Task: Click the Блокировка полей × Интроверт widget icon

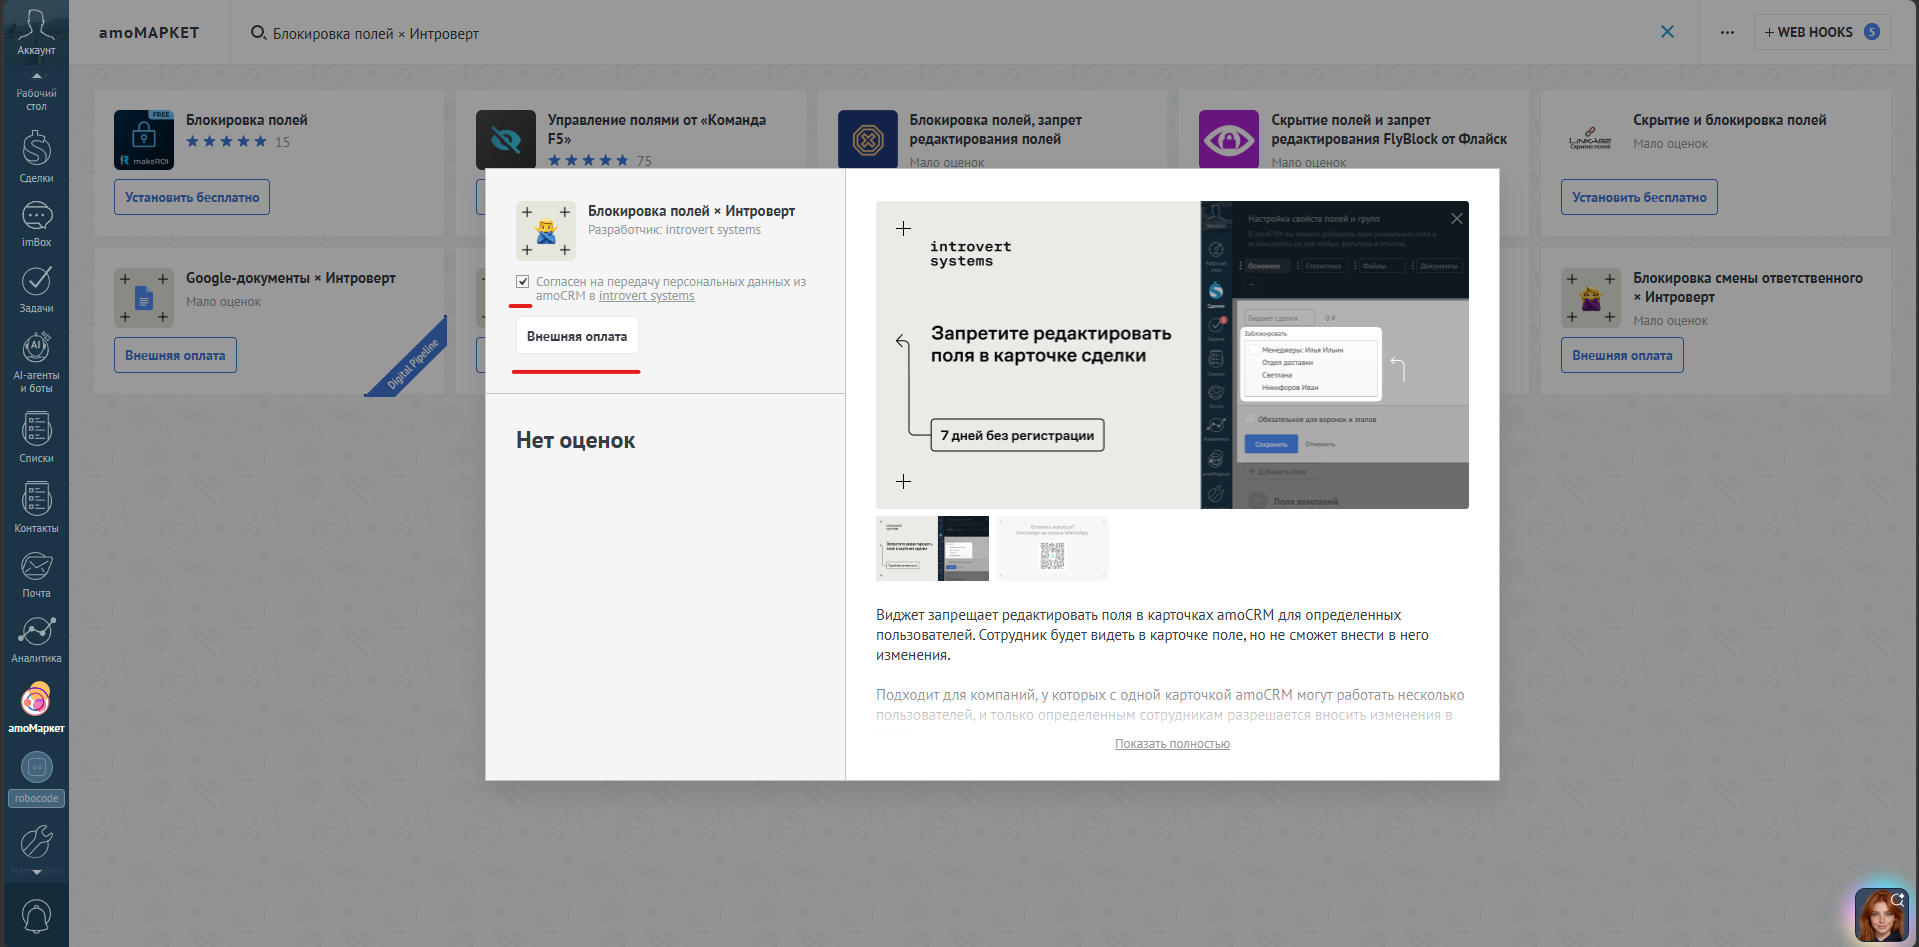Action: (546, 231)
